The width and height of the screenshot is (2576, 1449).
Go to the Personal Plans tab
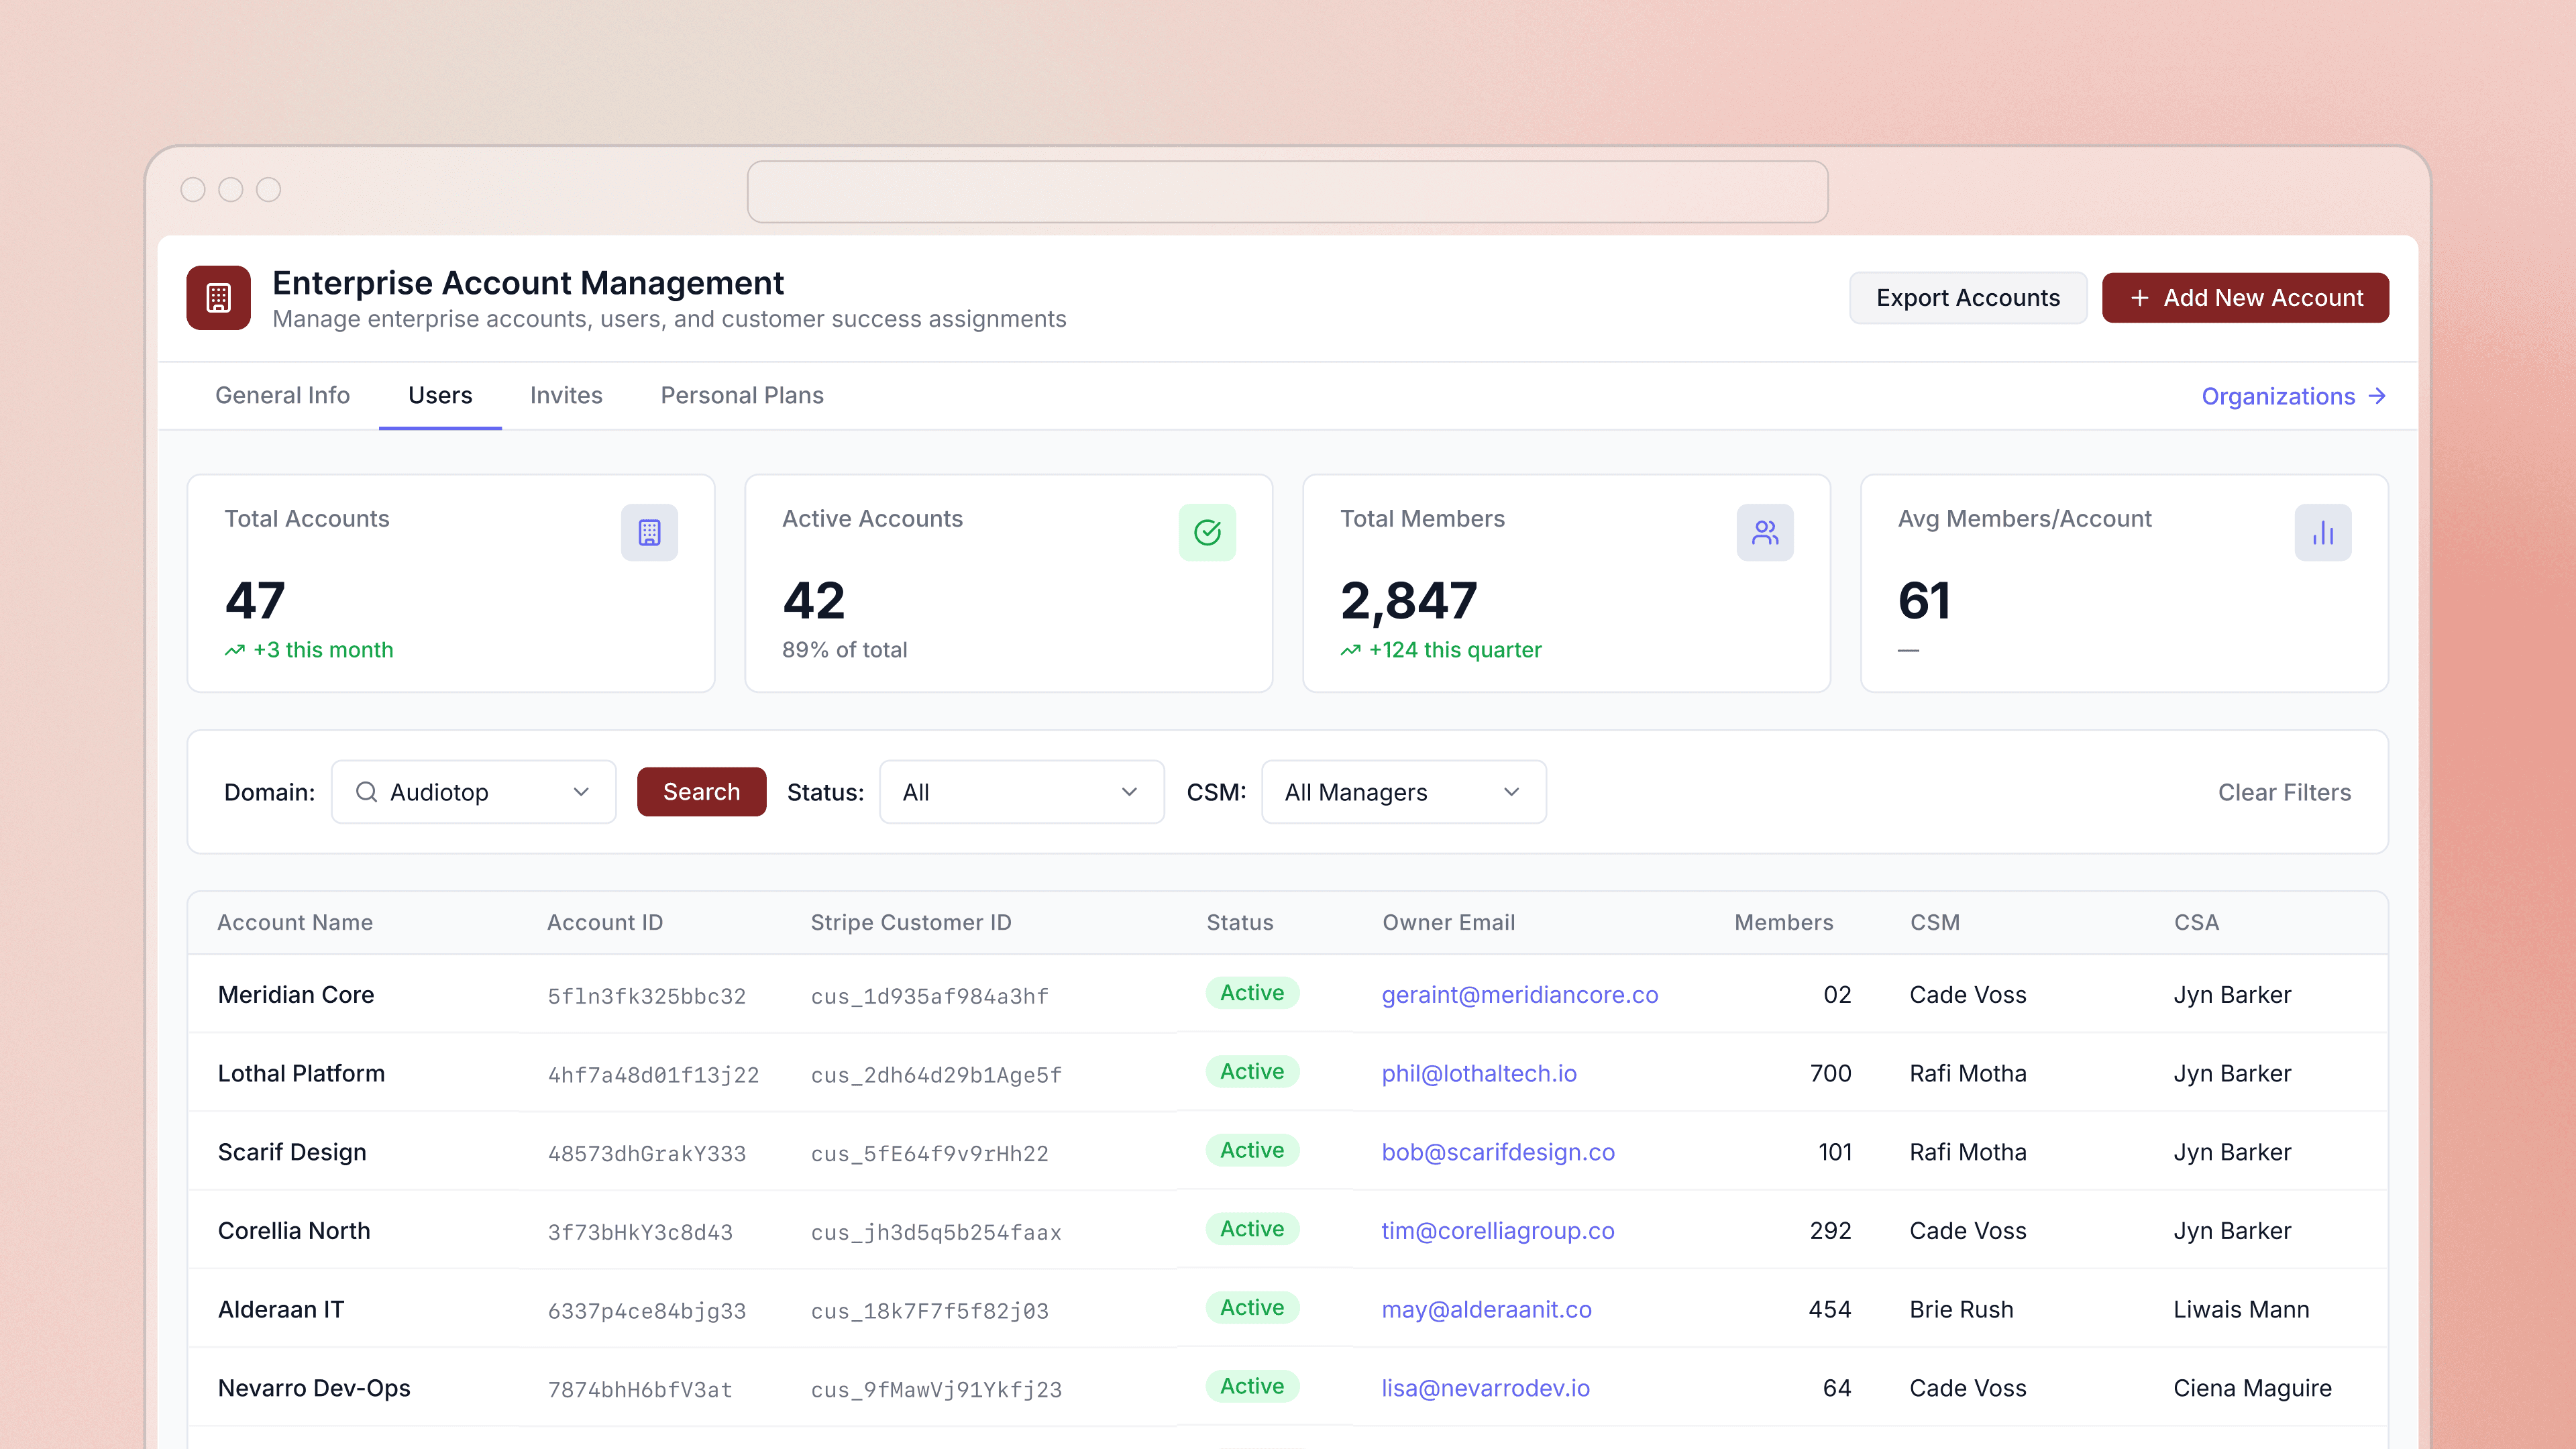(742, 395)
